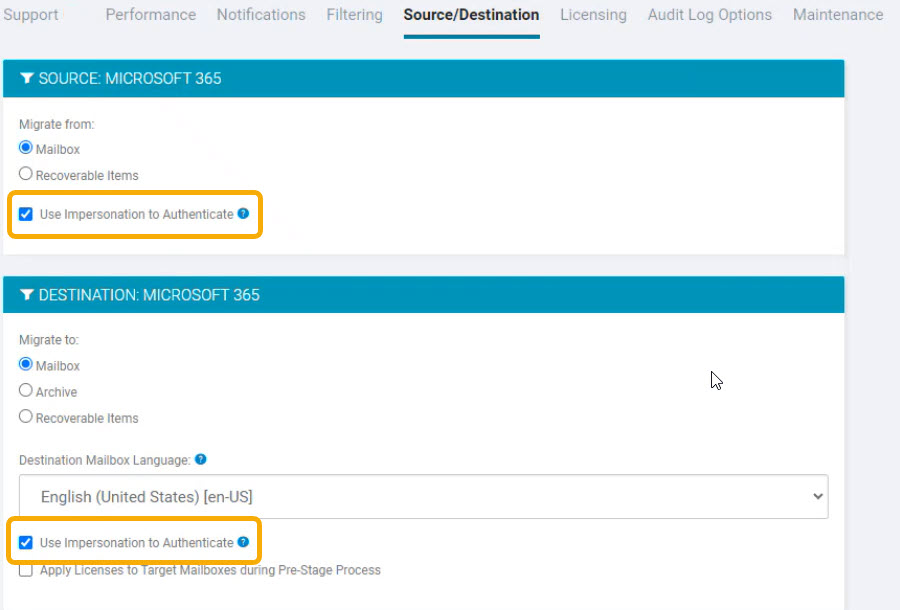Switch to the Maintenance tab
The image size is (900, 610).
[x=838, y=14]
